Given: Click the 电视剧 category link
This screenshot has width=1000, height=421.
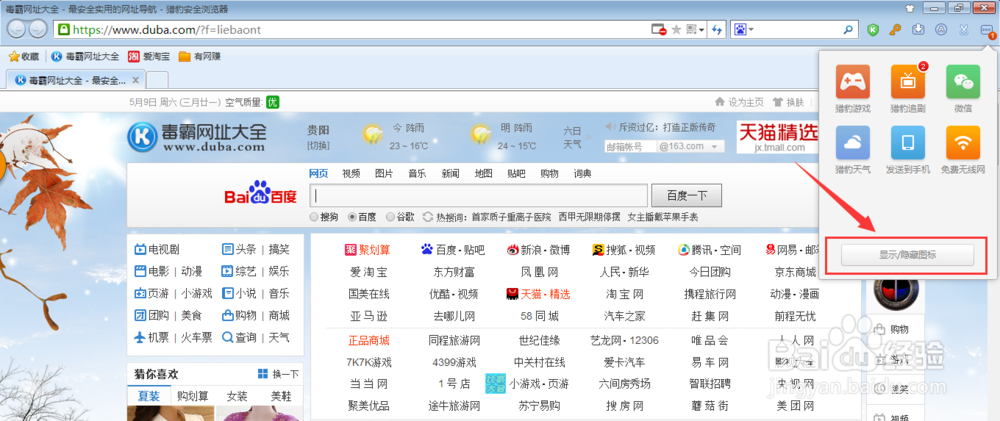Looking at the screenshot, I should 157,249.
